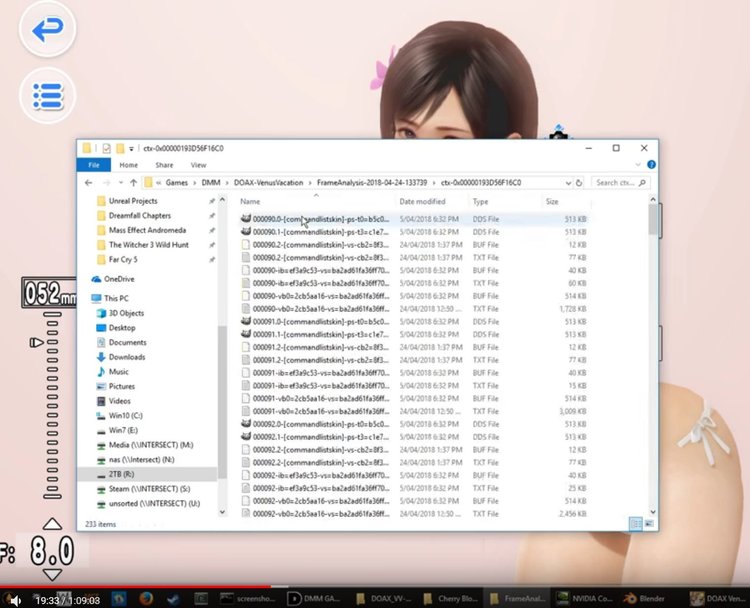Go back with Explorer back arrow
This screenshot has width=750, height=608.
click(x=88, y=183)
